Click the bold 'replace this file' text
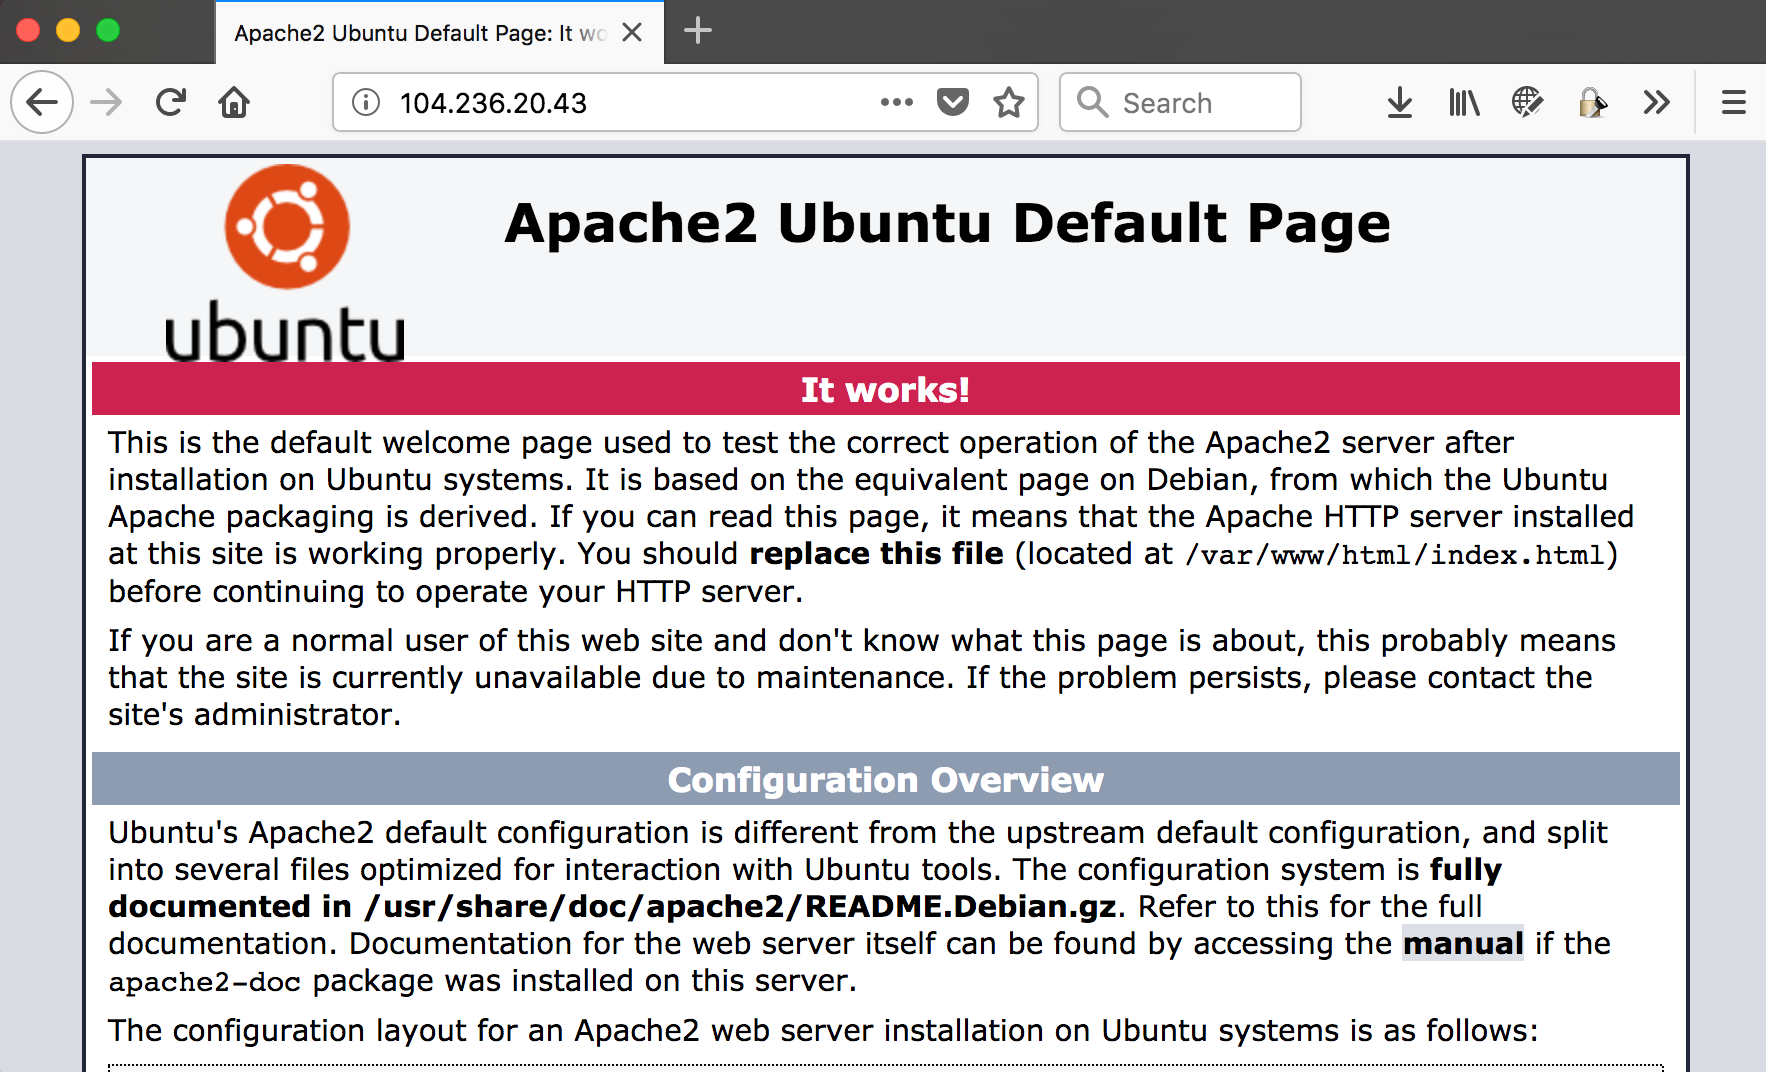This screenshot has height=1072, width=1766. (876, 553)
